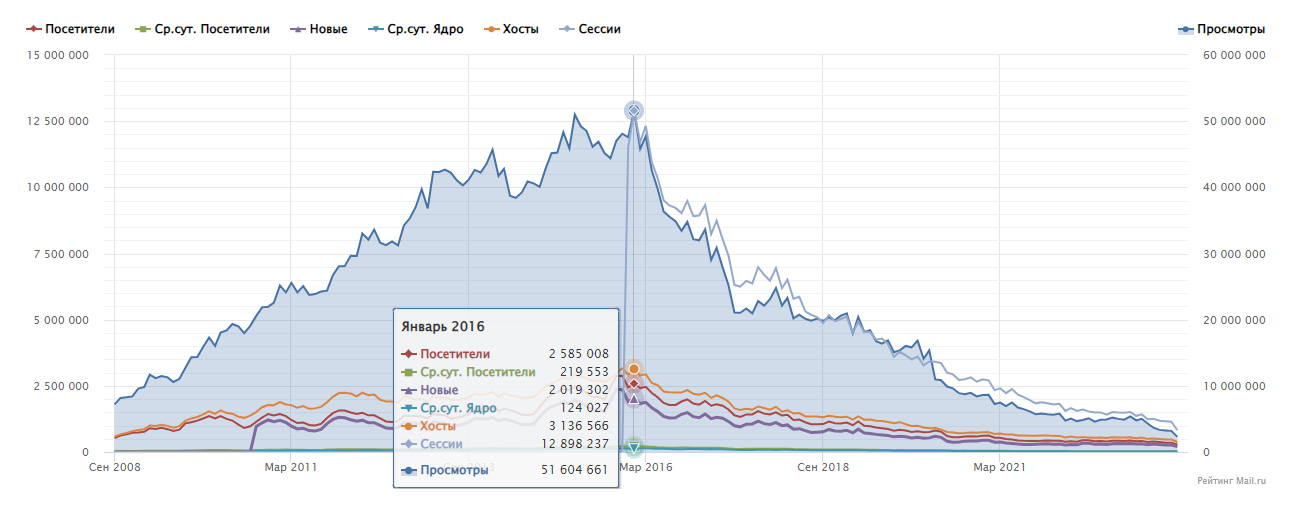Open the Рейтинг Mail.ru credit link
This screenshot has height=511, width=1313.
click(1231, 481)
